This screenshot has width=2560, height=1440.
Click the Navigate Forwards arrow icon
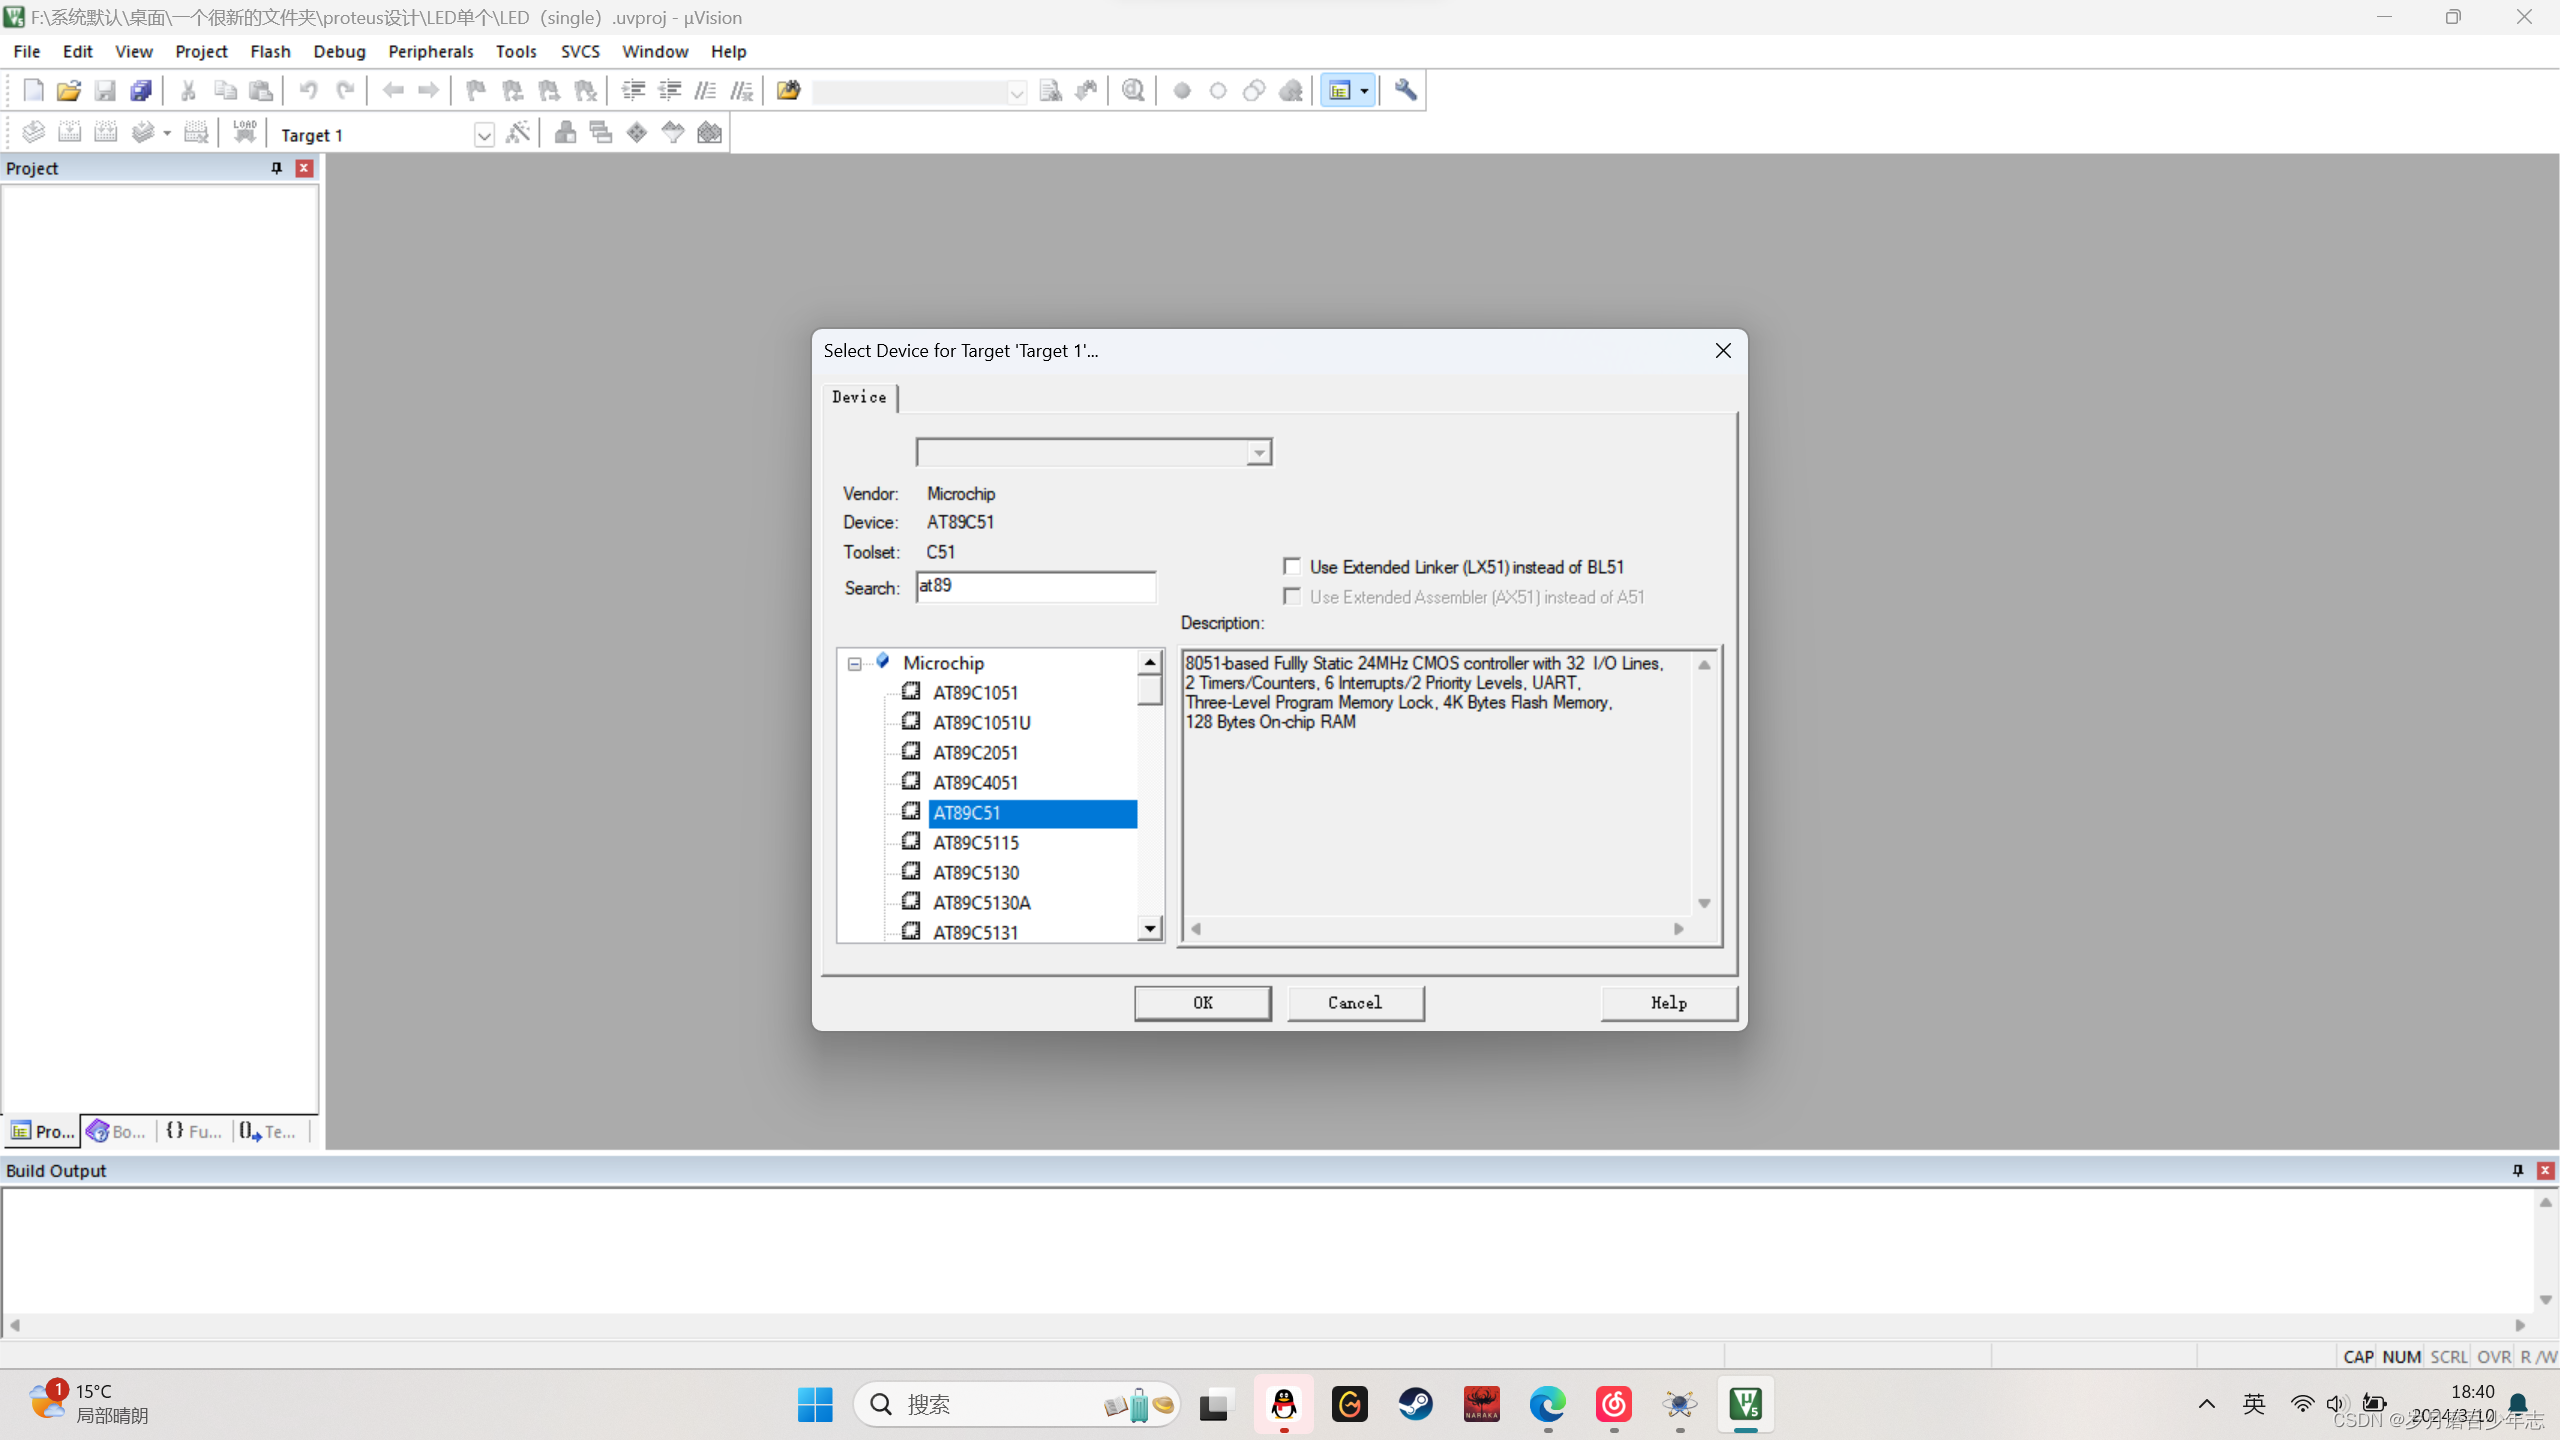[429, 91]
